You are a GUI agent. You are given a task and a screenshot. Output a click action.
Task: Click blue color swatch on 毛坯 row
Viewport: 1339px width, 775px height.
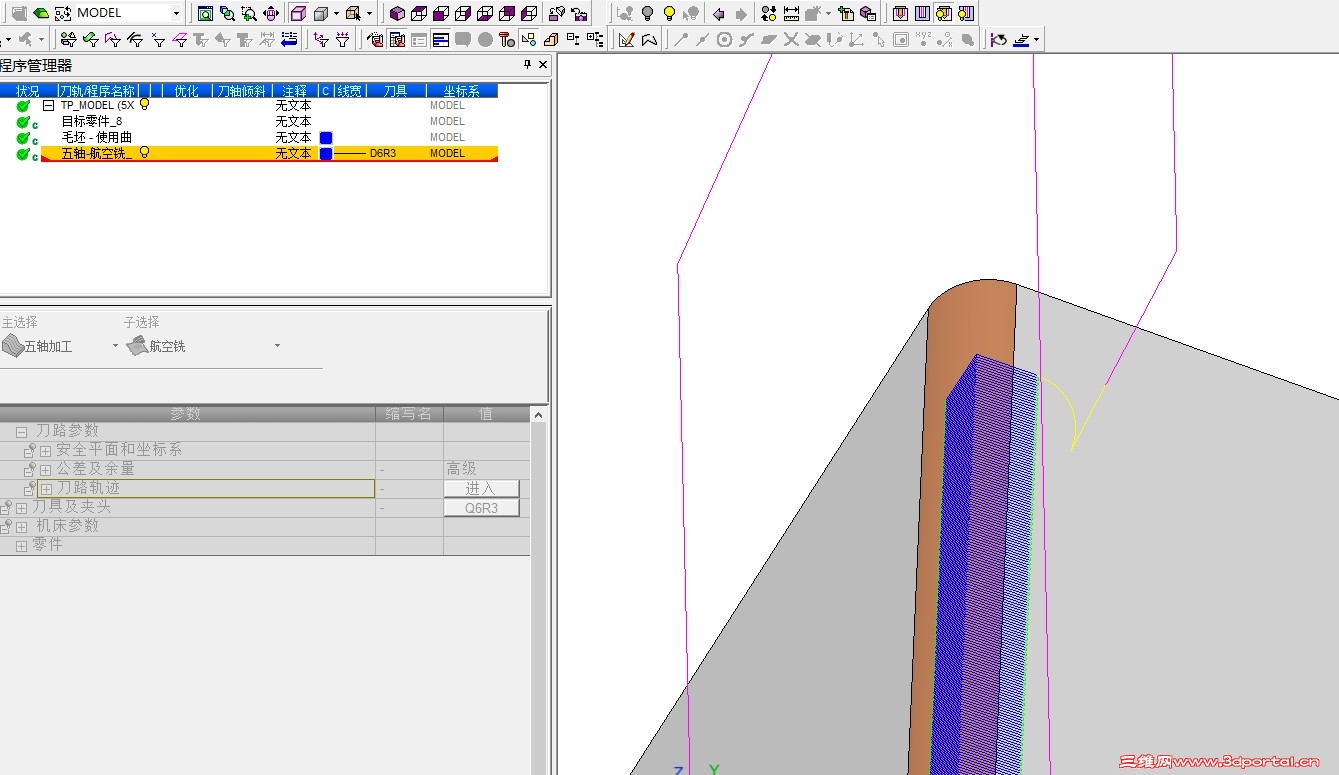pyautogui.click(x=325, y=137)
